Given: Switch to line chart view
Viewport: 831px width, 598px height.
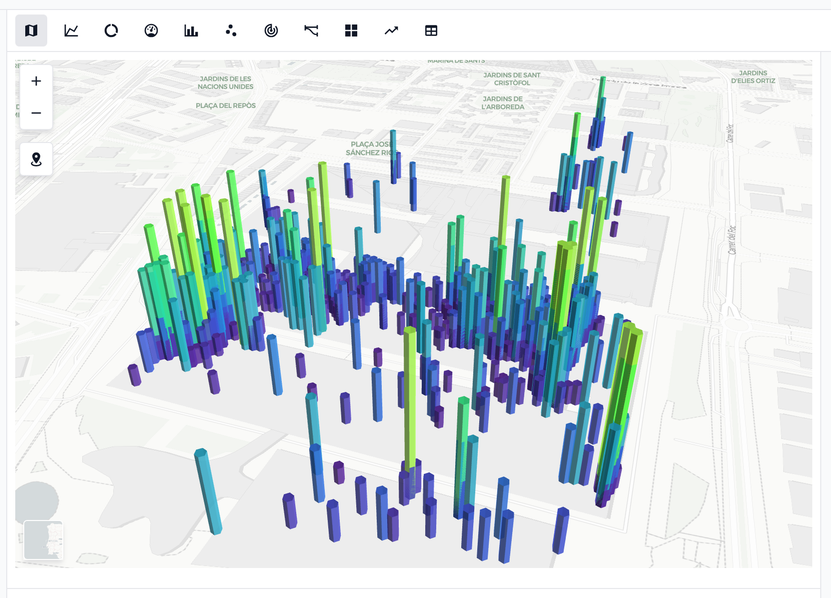Looking at the screenshot, I should (x=71, y=31).
